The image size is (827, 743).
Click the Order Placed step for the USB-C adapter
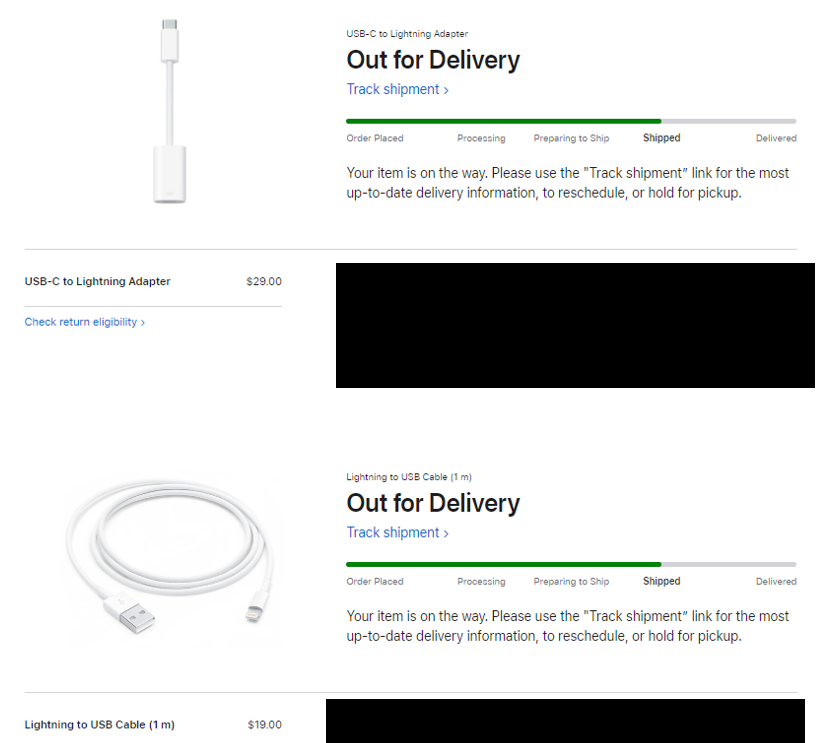375,138
